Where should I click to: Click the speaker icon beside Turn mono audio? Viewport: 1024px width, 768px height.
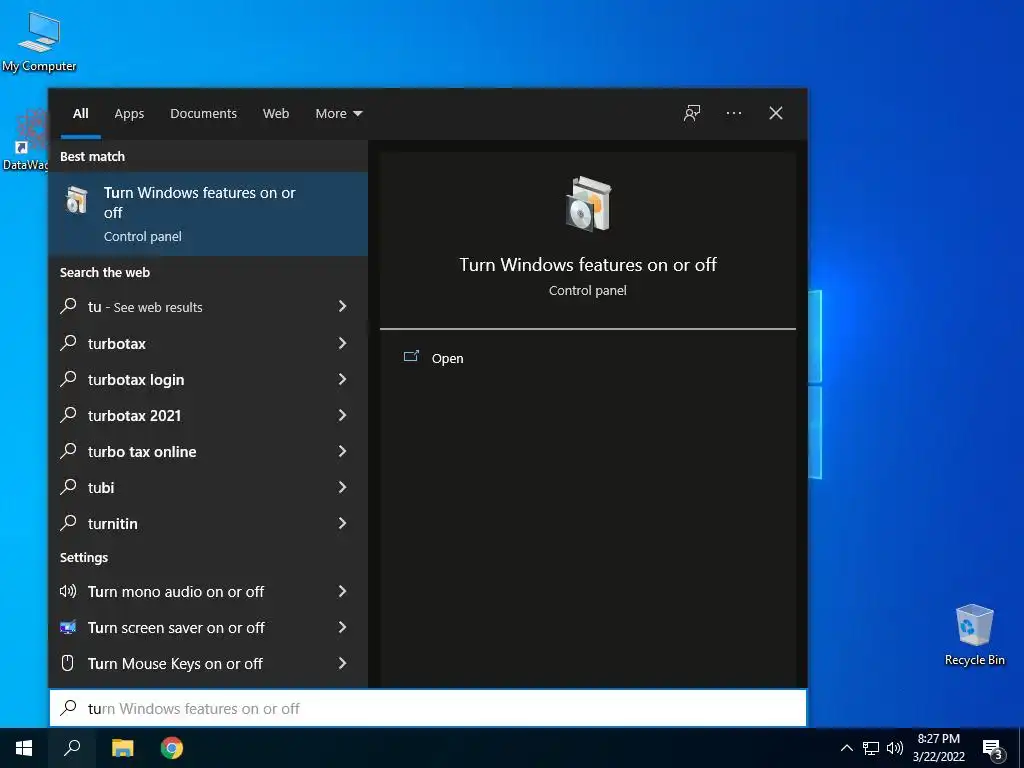click(x=68, y=591)
